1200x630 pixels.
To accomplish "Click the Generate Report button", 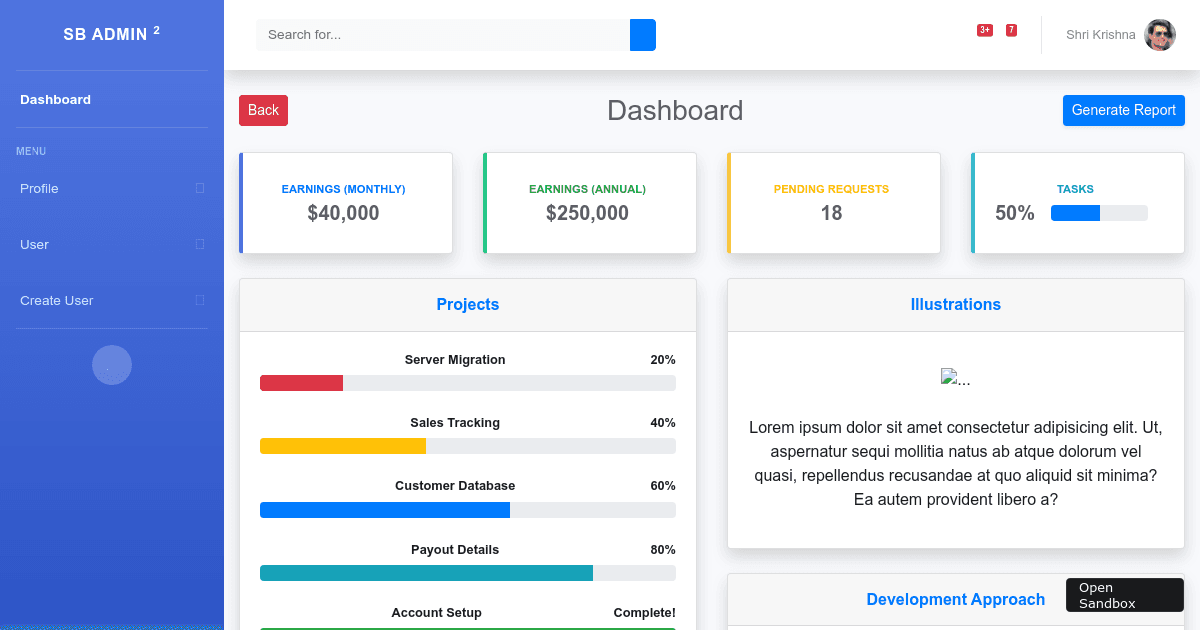I will point(1123,110).
